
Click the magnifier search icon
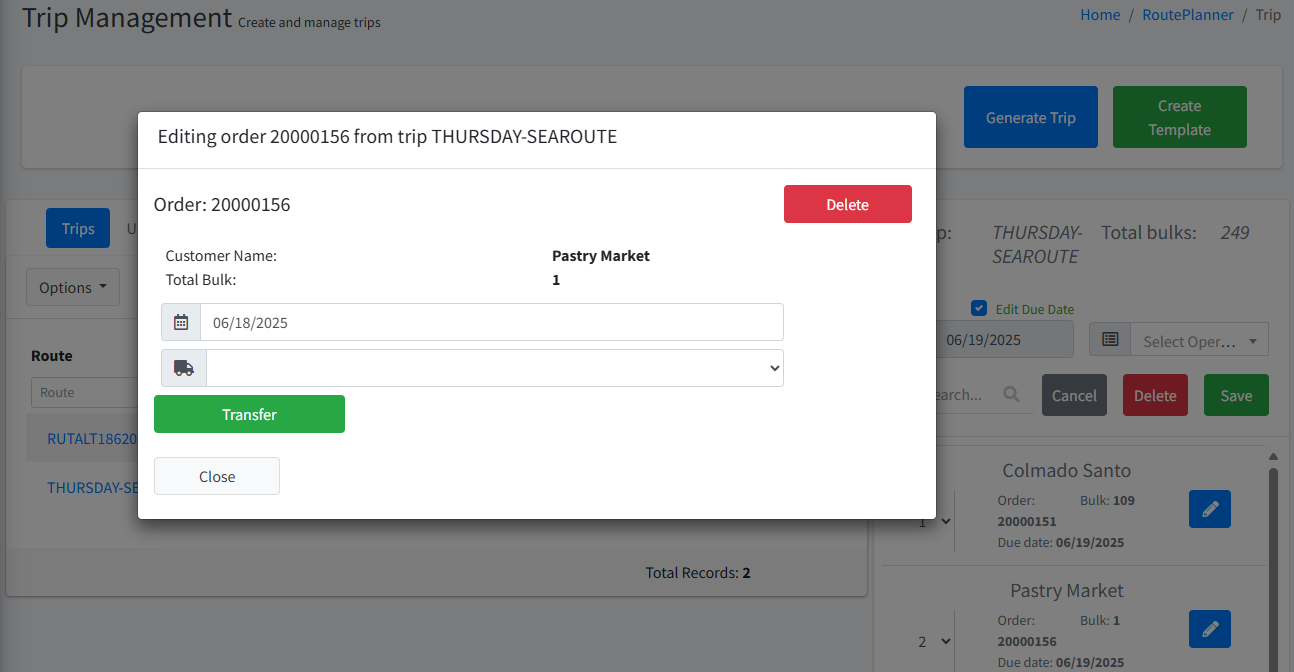coord(1012,395)
